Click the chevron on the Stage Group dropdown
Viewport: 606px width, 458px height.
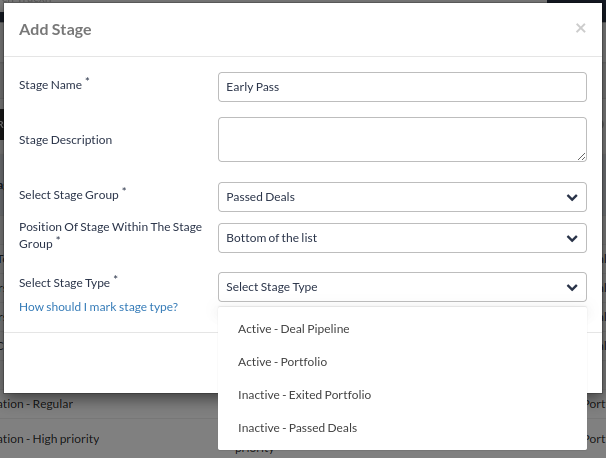point(572,197)
